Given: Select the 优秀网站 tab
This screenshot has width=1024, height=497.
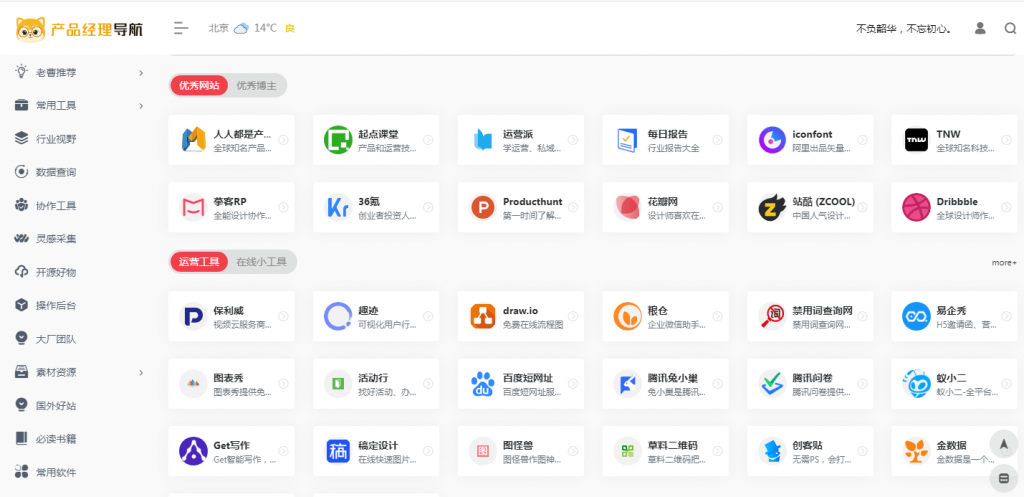Looking at the screenshot, I should 199,86.
